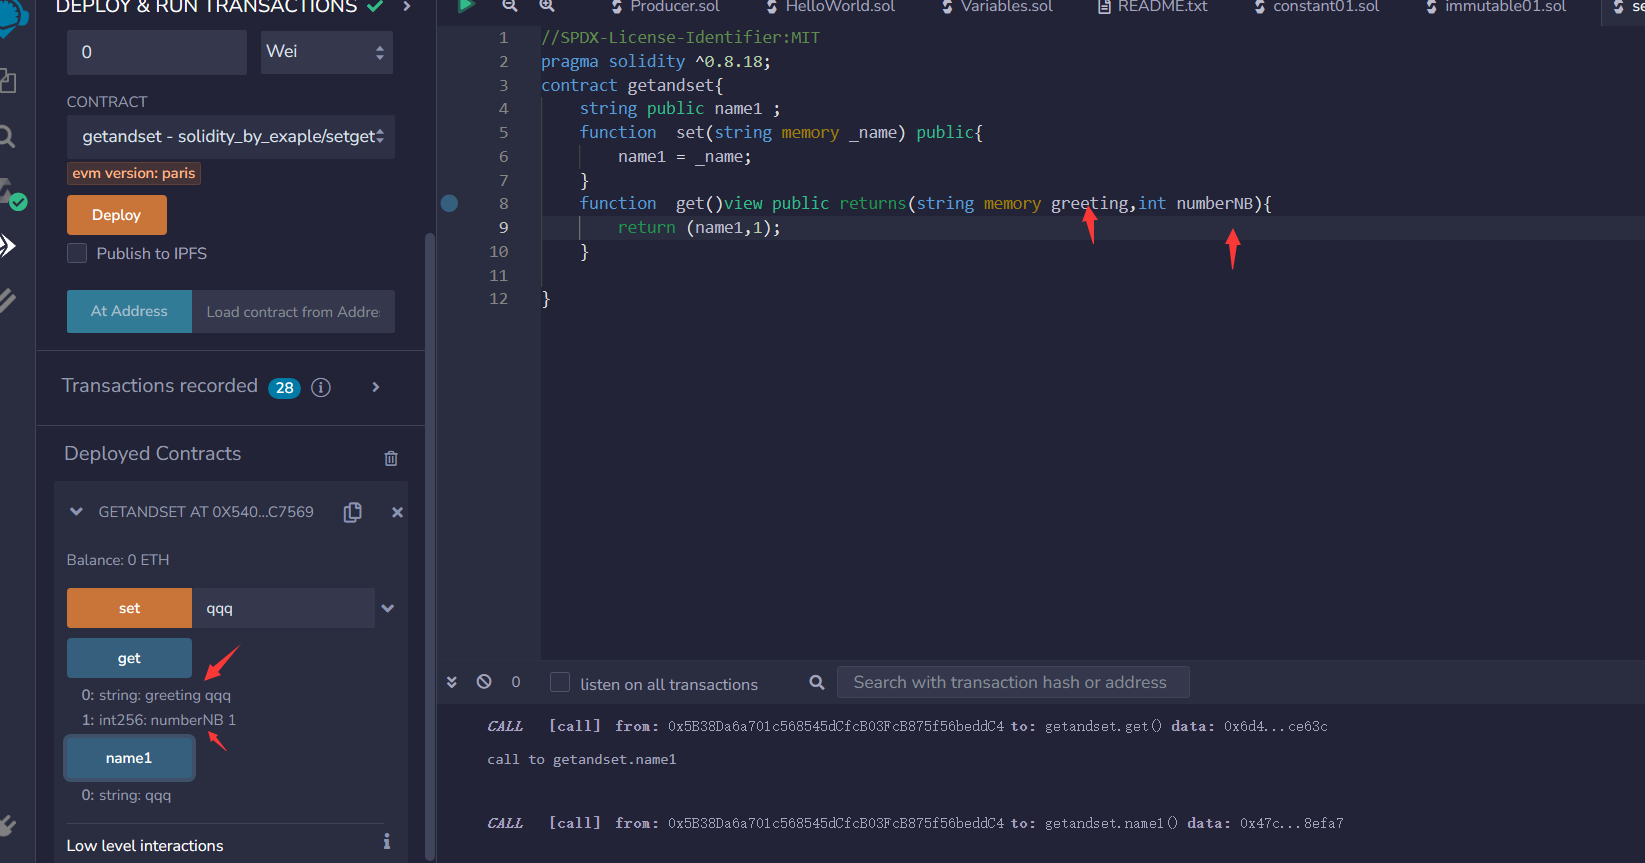This screenshot has height=863, width=1645.
Task: Open Low level interactions info icon
Action: tap(386, 842)
